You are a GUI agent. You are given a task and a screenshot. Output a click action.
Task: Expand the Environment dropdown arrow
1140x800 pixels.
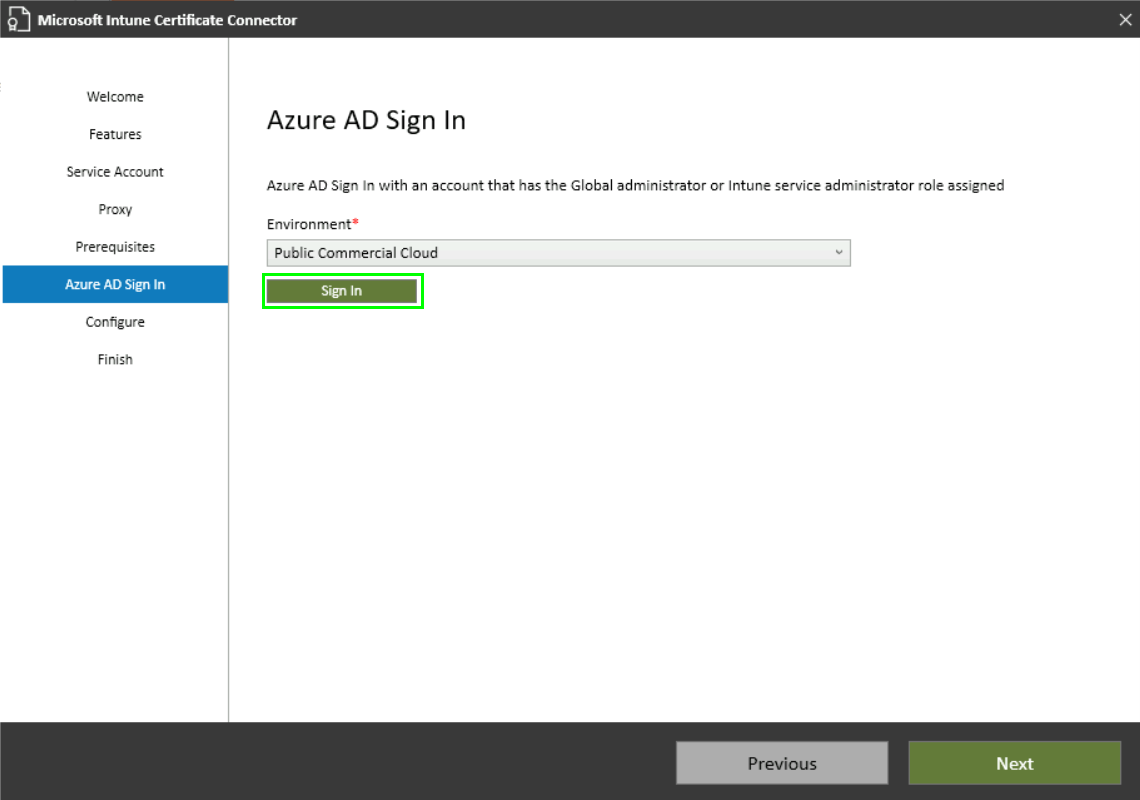coord(839,253)
